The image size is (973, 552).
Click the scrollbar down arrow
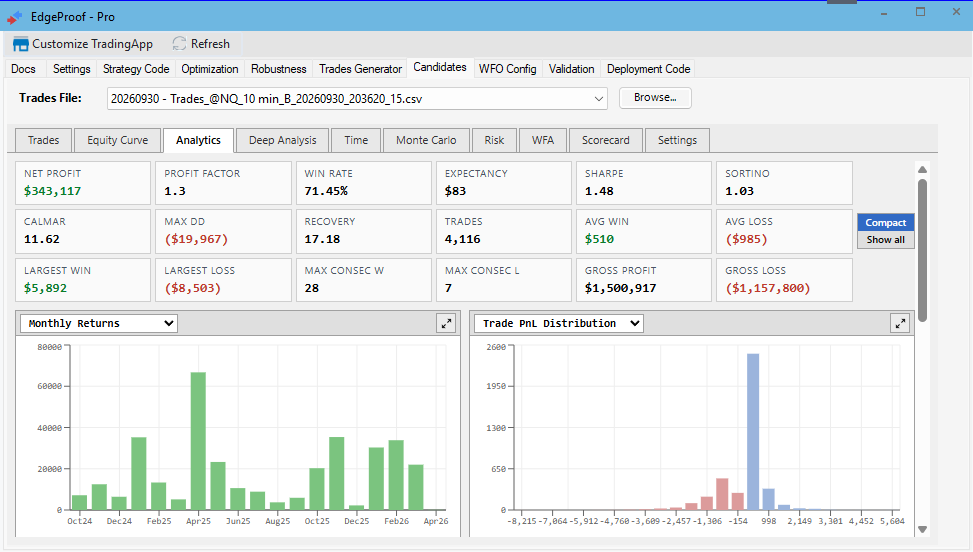[923, 529]
